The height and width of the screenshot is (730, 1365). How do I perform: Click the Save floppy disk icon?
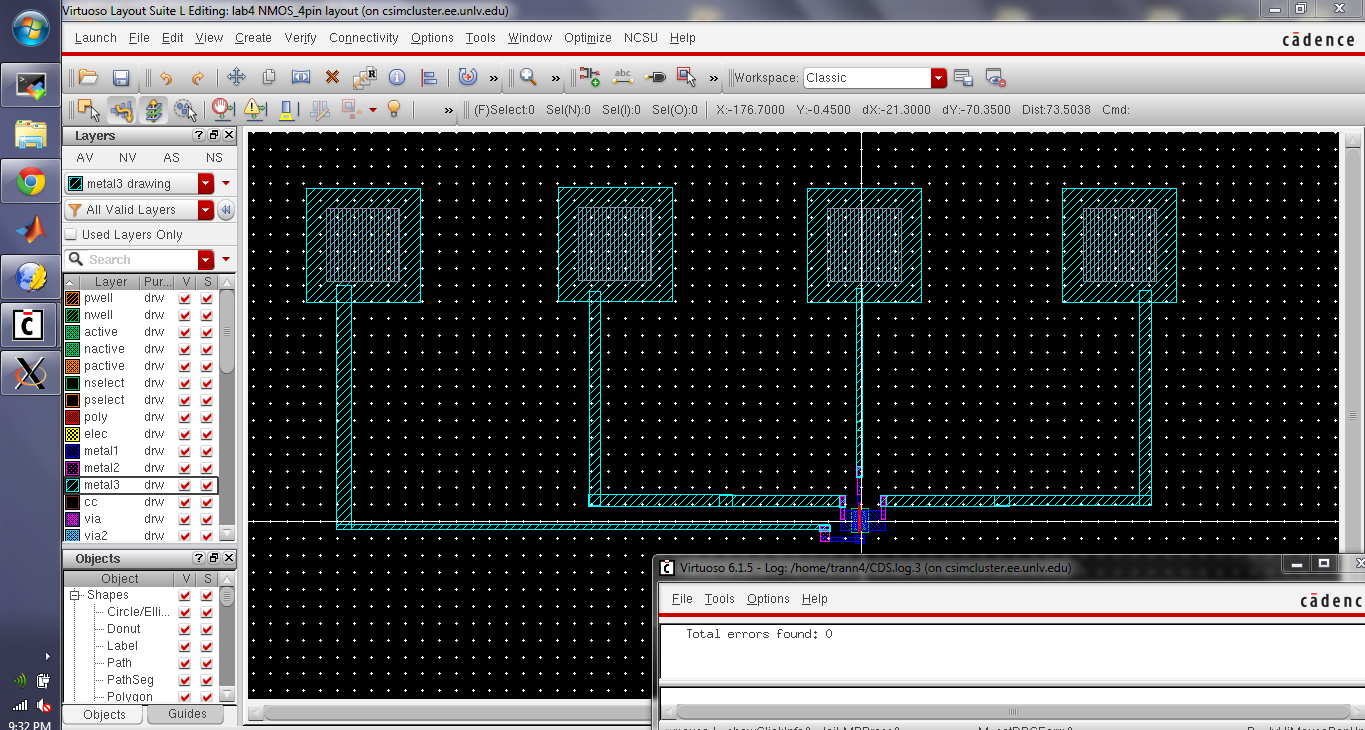click(121, 77)
